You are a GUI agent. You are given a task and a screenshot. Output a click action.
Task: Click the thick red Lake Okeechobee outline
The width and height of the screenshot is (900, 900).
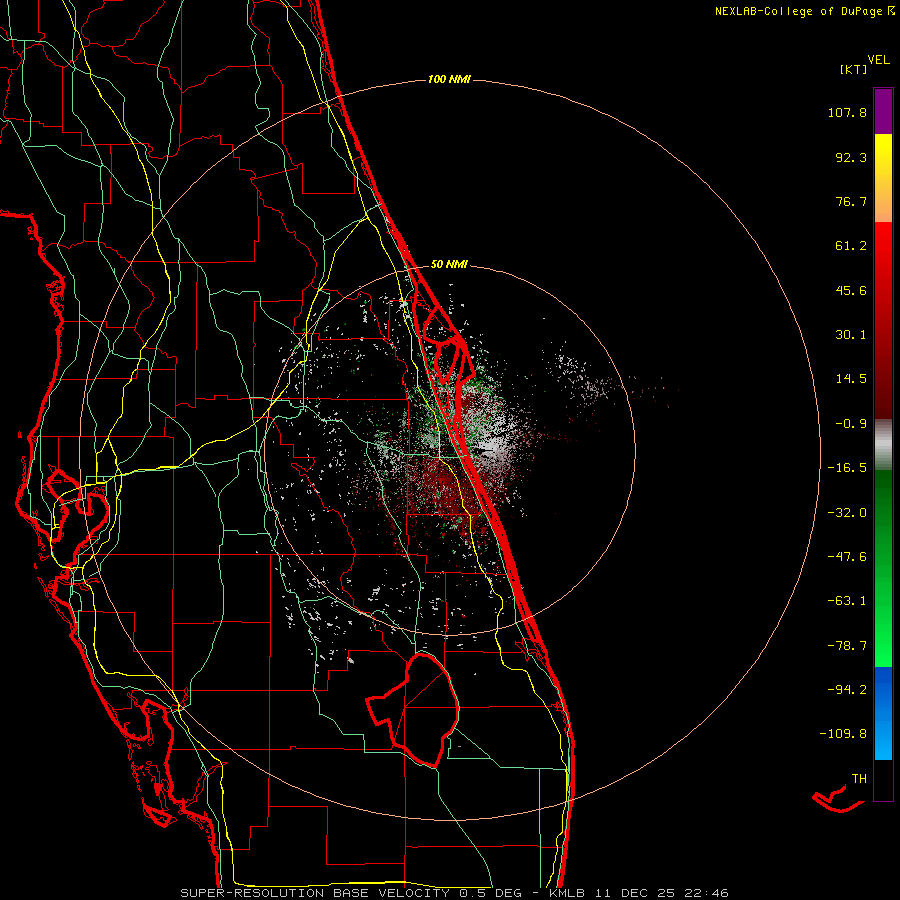[x=413, y=709]
